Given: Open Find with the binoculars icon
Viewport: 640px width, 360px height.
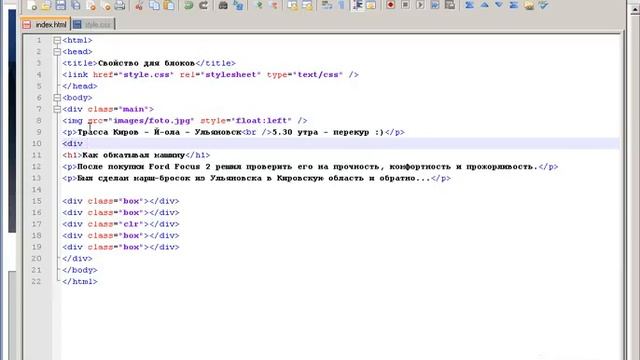Looking at the screenshot, I should pos(223,5).
